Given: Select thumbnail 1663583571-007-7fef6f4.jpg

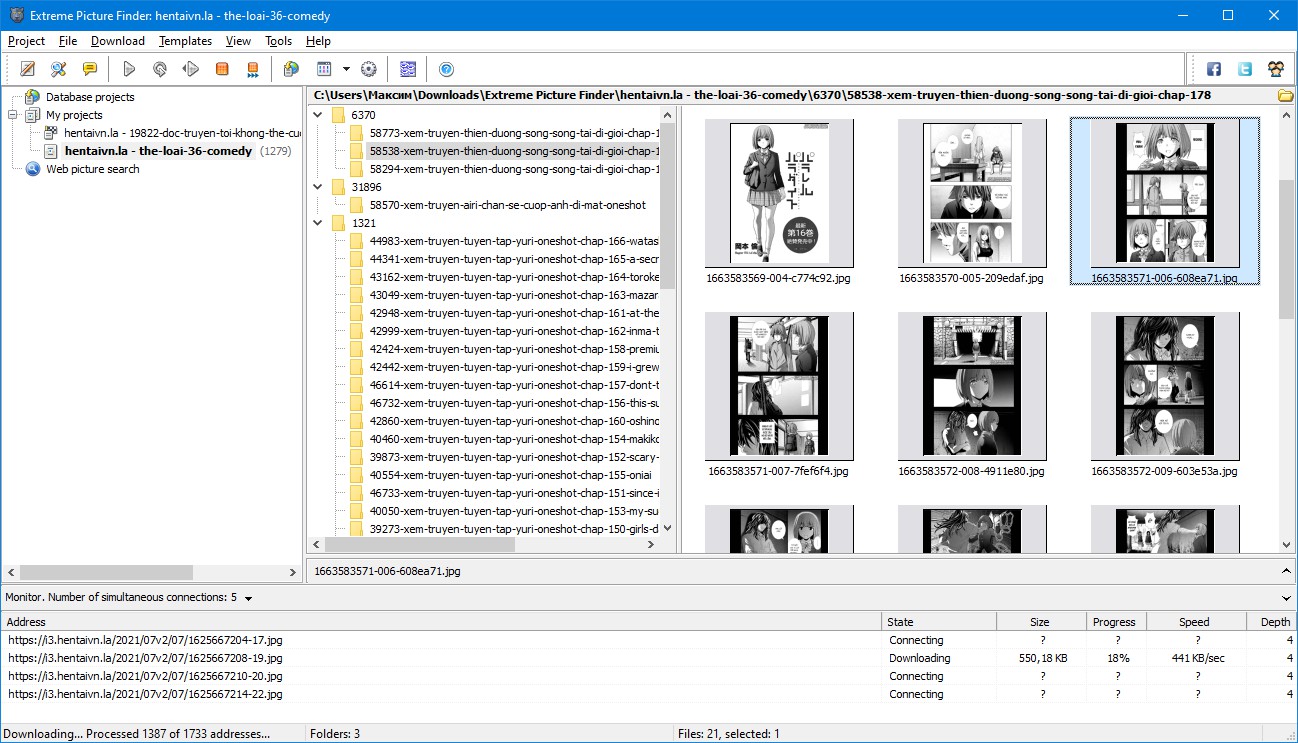Looking at the screenshot, I should coord(779,395).
